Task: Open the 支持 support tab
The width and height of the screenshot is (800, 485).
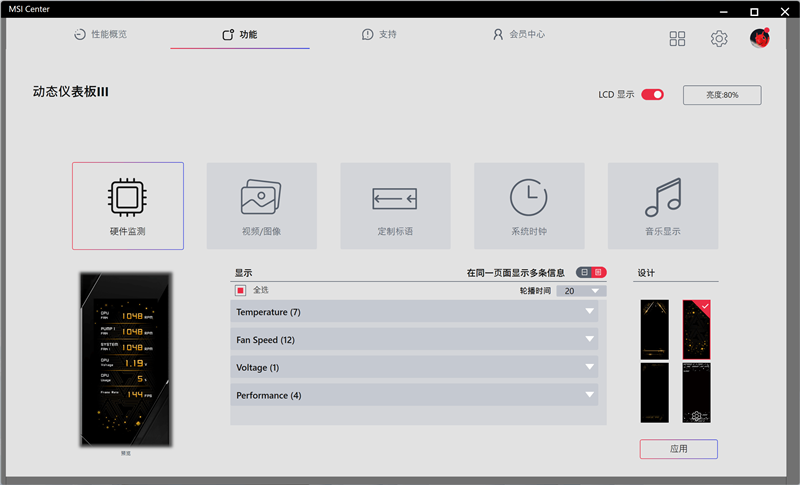Action: click(379, 34)
